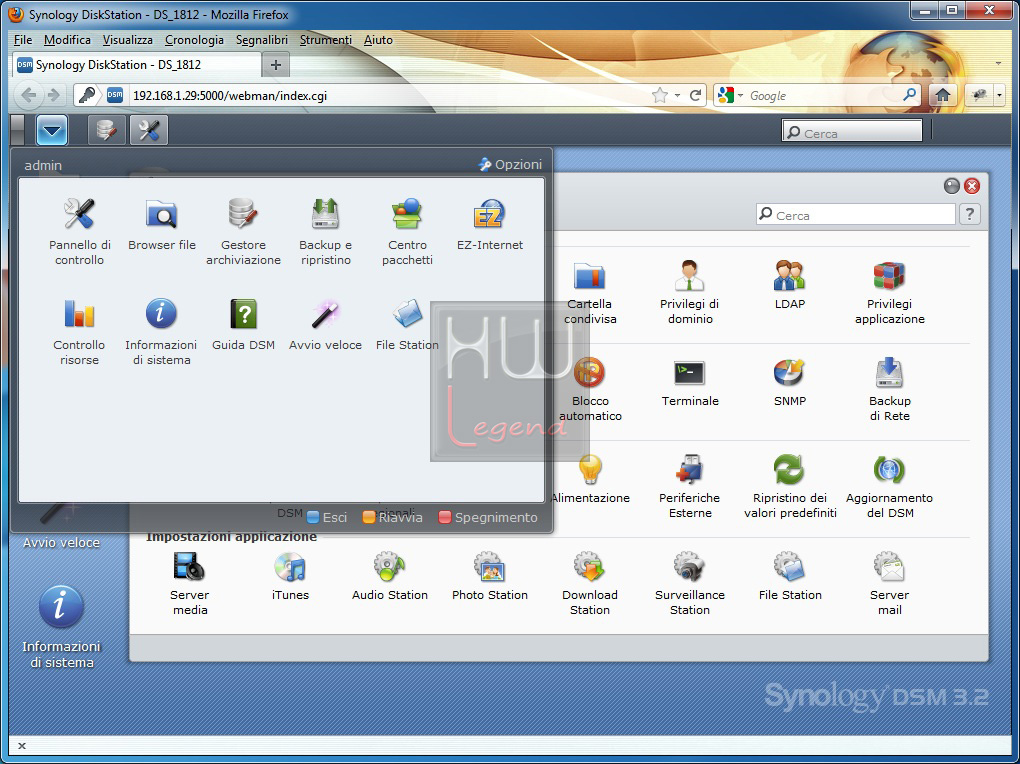Open Server mail settings

tap(889, 582)
